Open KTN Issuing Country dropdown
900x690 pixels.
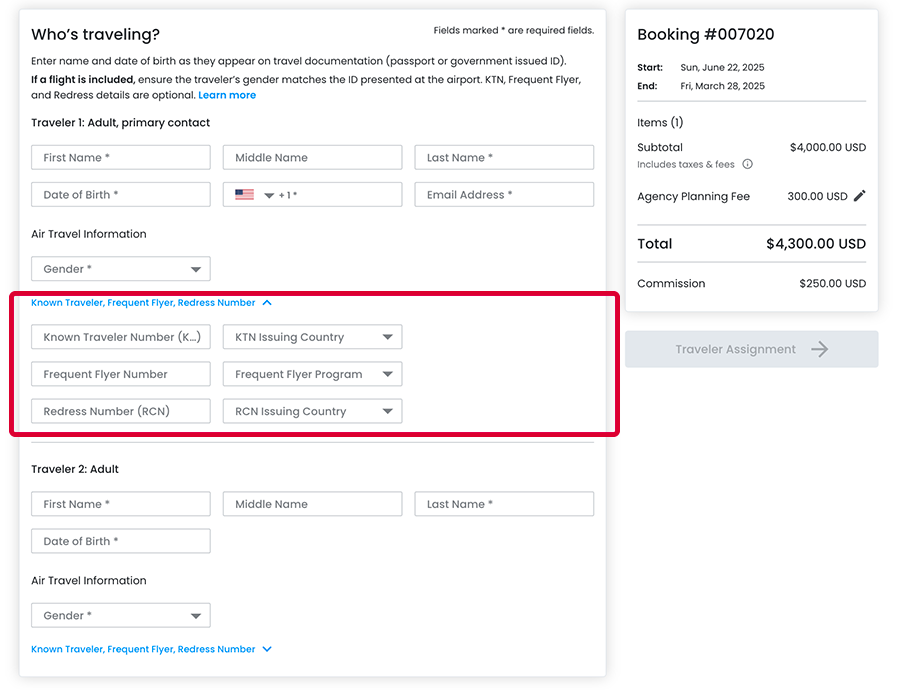click(312, 337)
